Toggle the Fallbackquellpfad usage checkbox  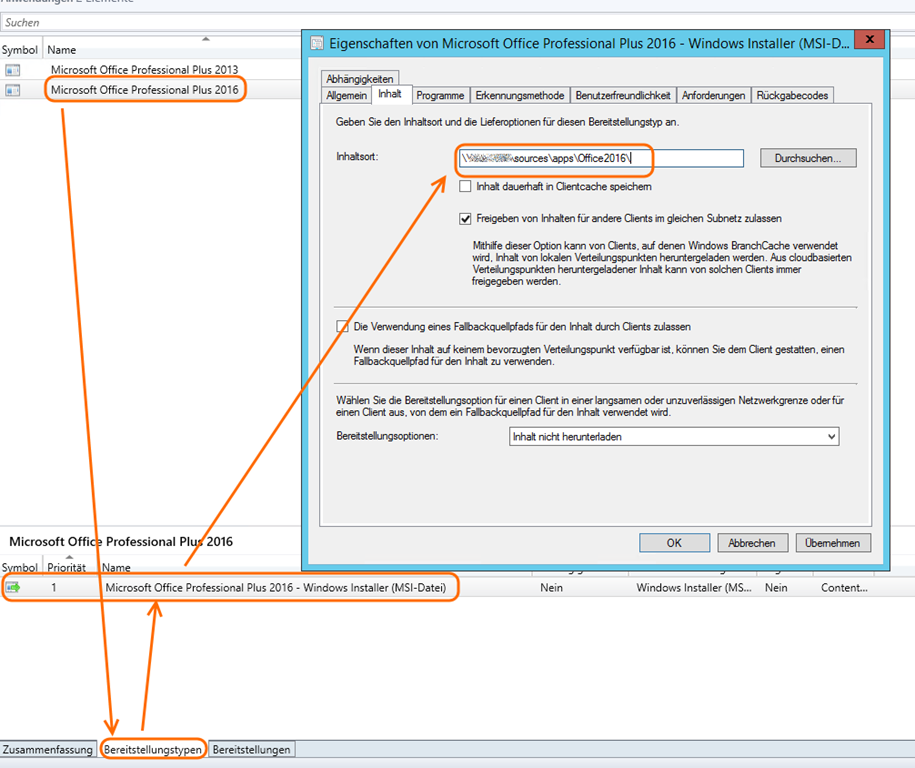343,326
